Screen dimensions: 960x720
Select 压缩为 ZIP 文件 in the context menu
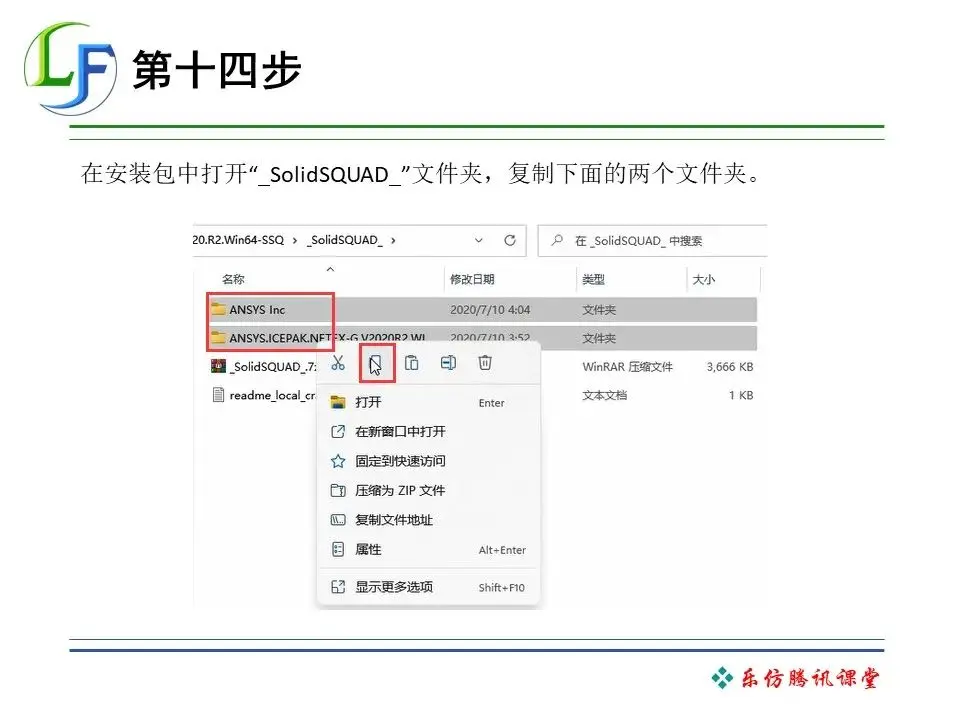[429, 490]
